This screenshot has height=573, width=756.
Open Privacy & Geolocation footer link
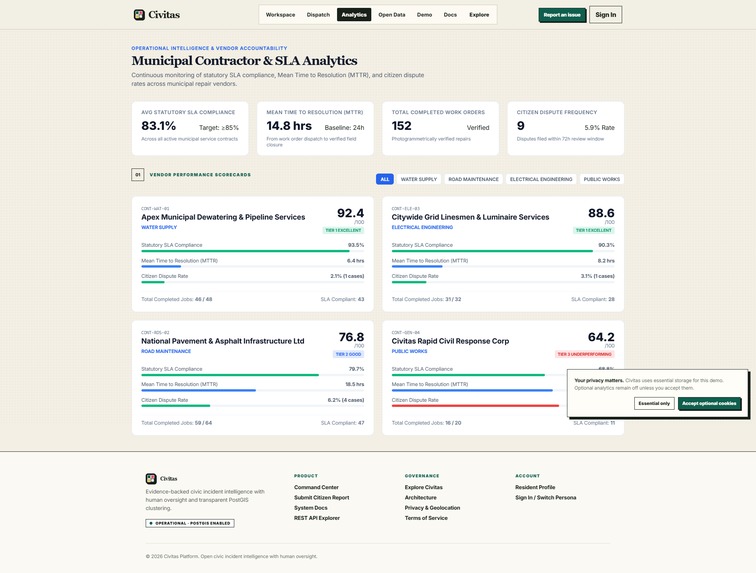click(432, 508)
